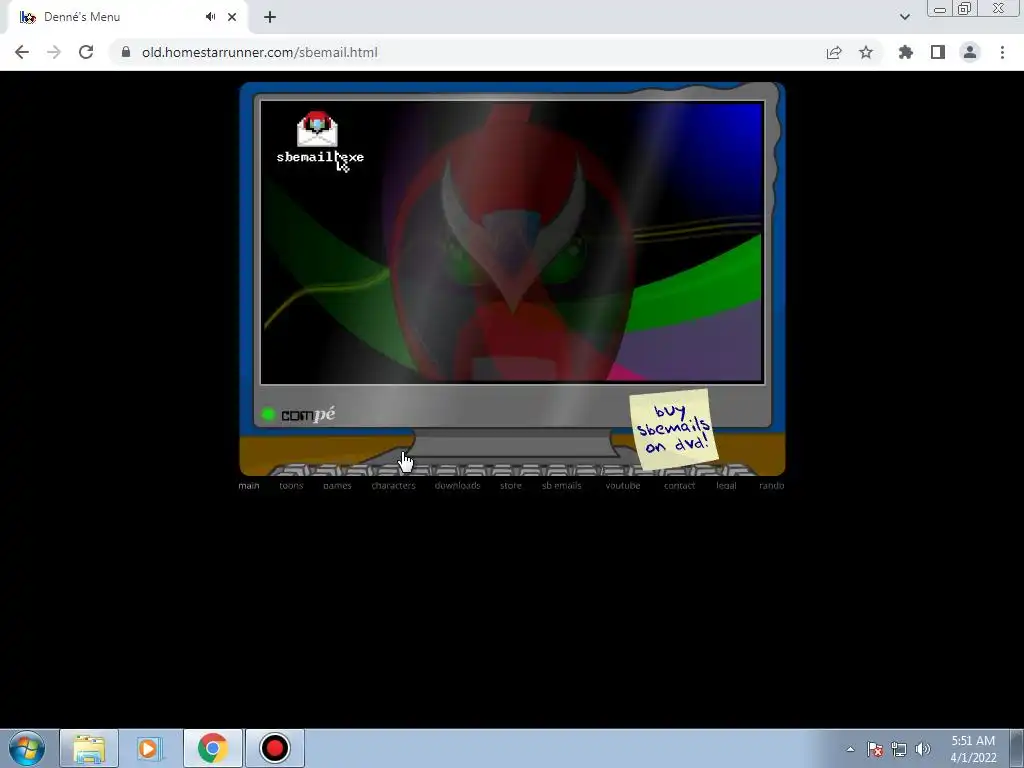Image resolution: width=1024 pixels, height=768 pixels.
Task: Select the Denné's Menu browser tab
Action: [x=127, y=17]
